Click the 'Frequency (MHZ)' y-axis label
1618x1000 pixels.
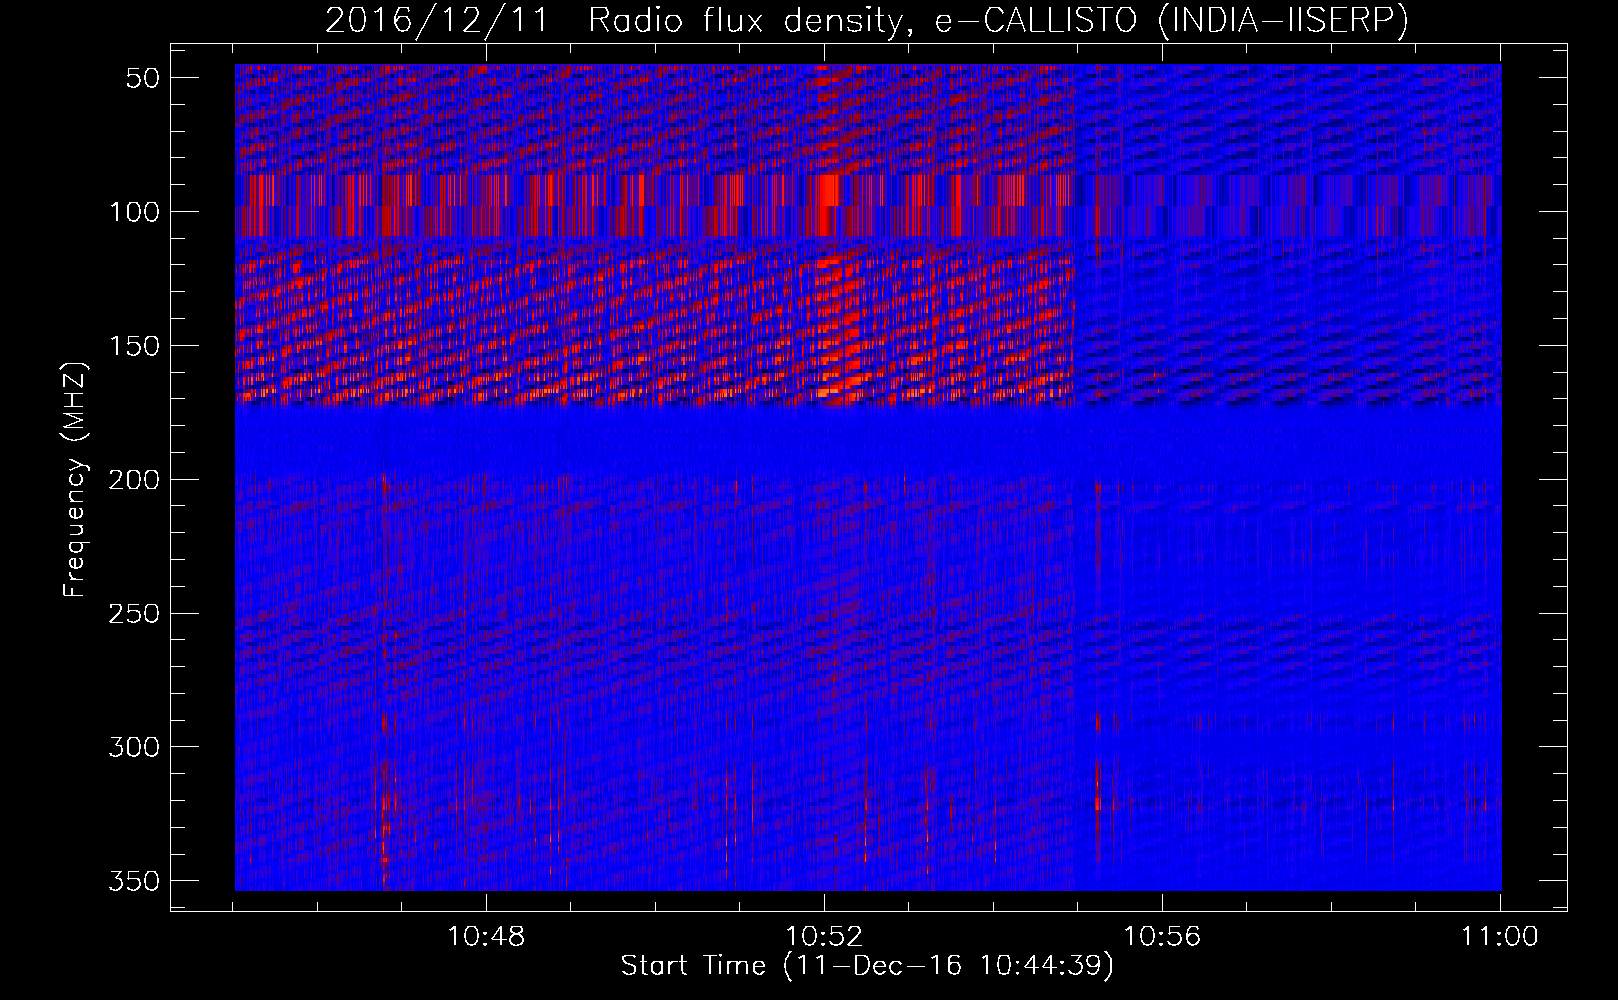tap(75, 479)
